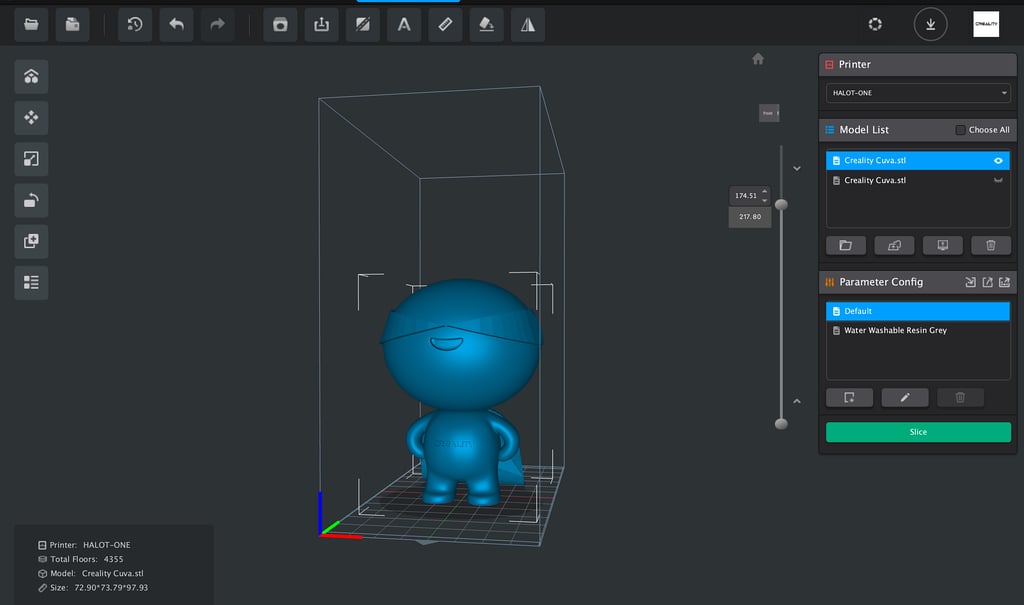Click the 'Printer: HALOT-ONE' info line
This screenshot has width=1024, height=605.
click(84, 545)
